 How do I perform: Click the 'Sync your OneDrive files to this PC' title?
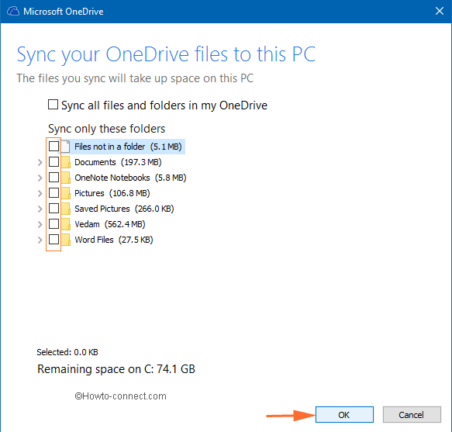[x=166, y=55]
